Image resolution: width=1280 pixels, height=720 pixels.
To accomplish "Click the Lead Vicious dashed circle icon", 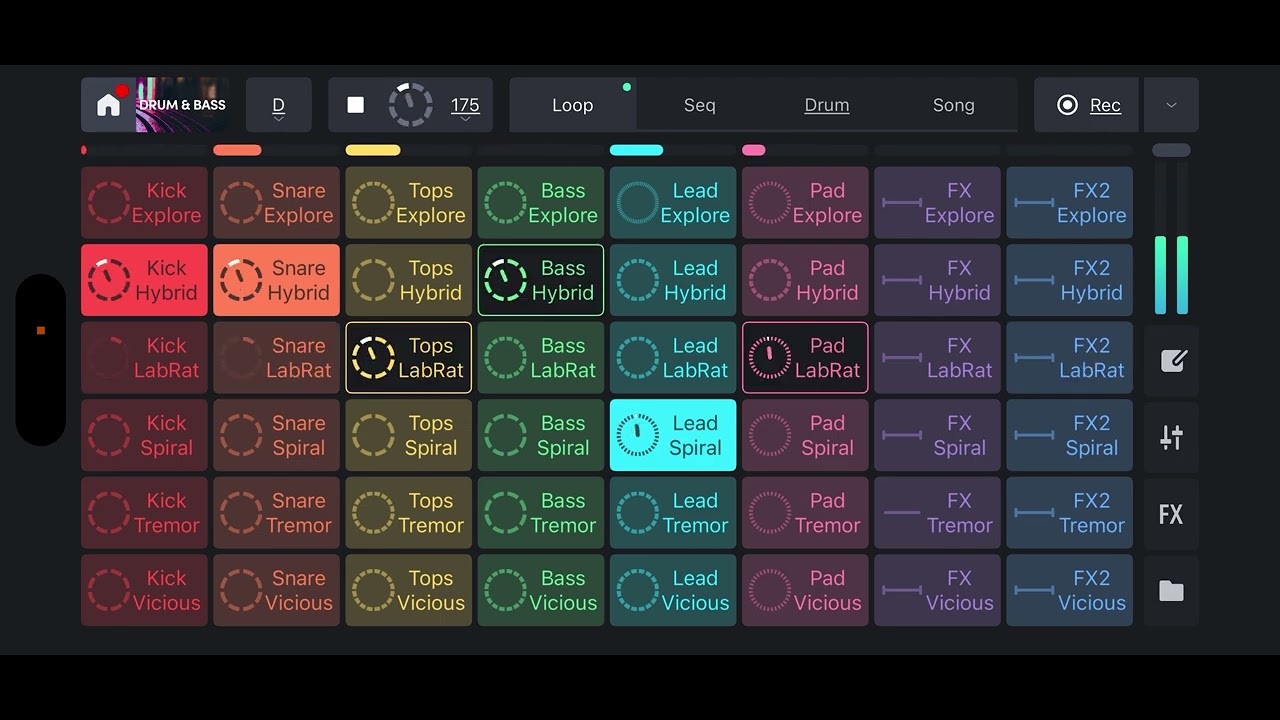I will click(637, 591).
